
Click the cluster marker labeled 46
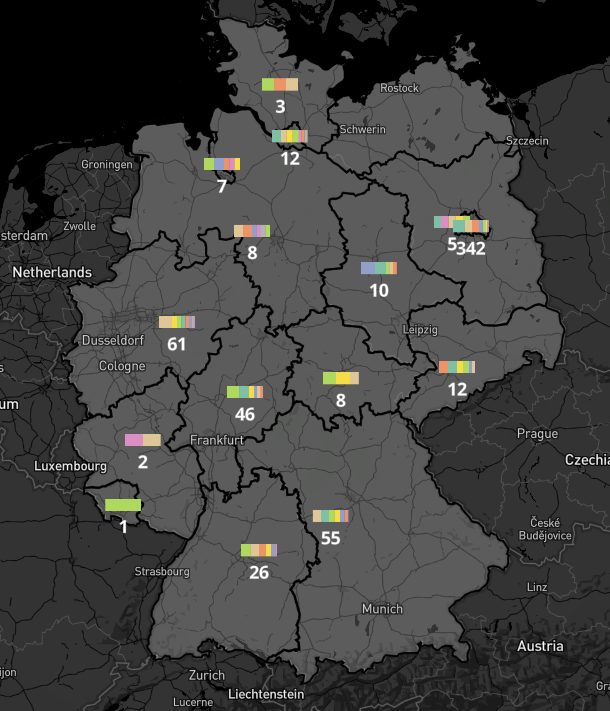(245, 413)
